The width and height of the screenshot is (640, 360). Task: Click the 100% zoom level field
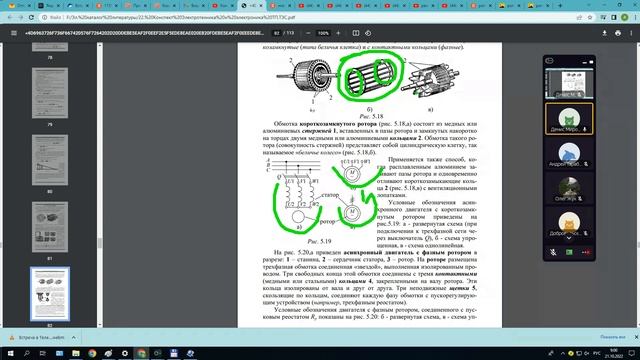323,33
